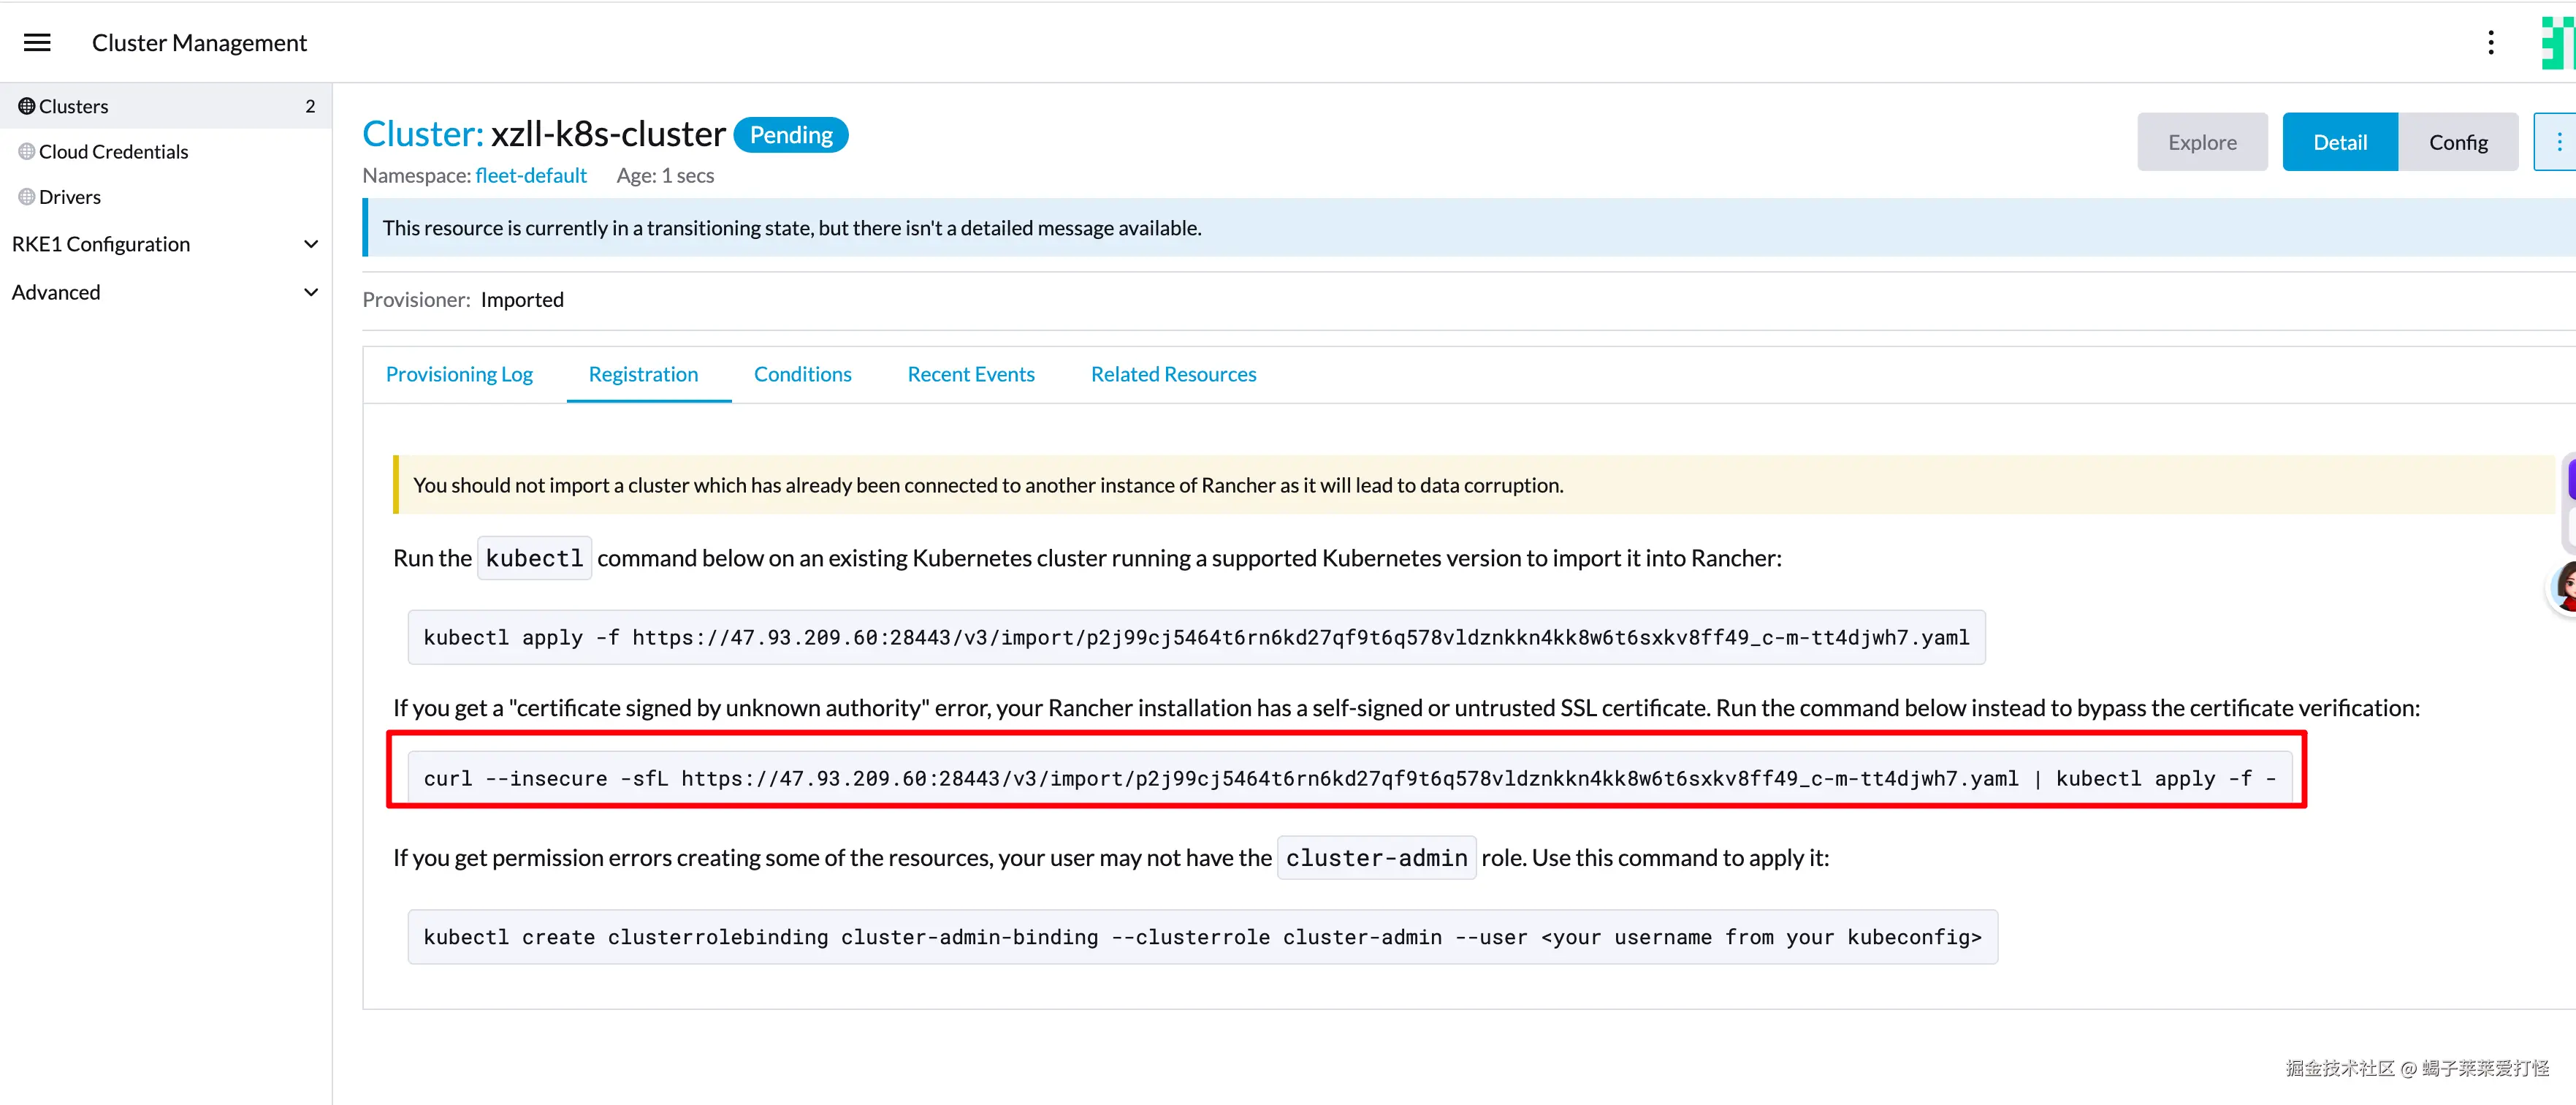Image resolution: width=2576 pixels, height=1105 pixels.
Task: Click the Drivers sidebar icon
Action: pos(26,197)
